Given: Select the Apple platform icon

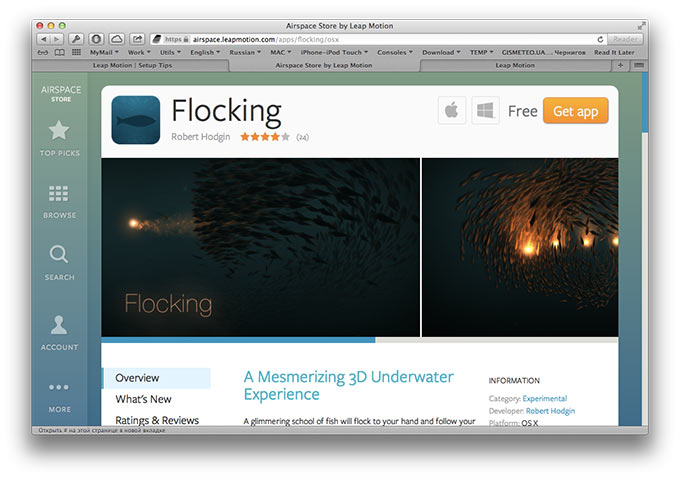Looking at the screenshot, I should (452, 111).
